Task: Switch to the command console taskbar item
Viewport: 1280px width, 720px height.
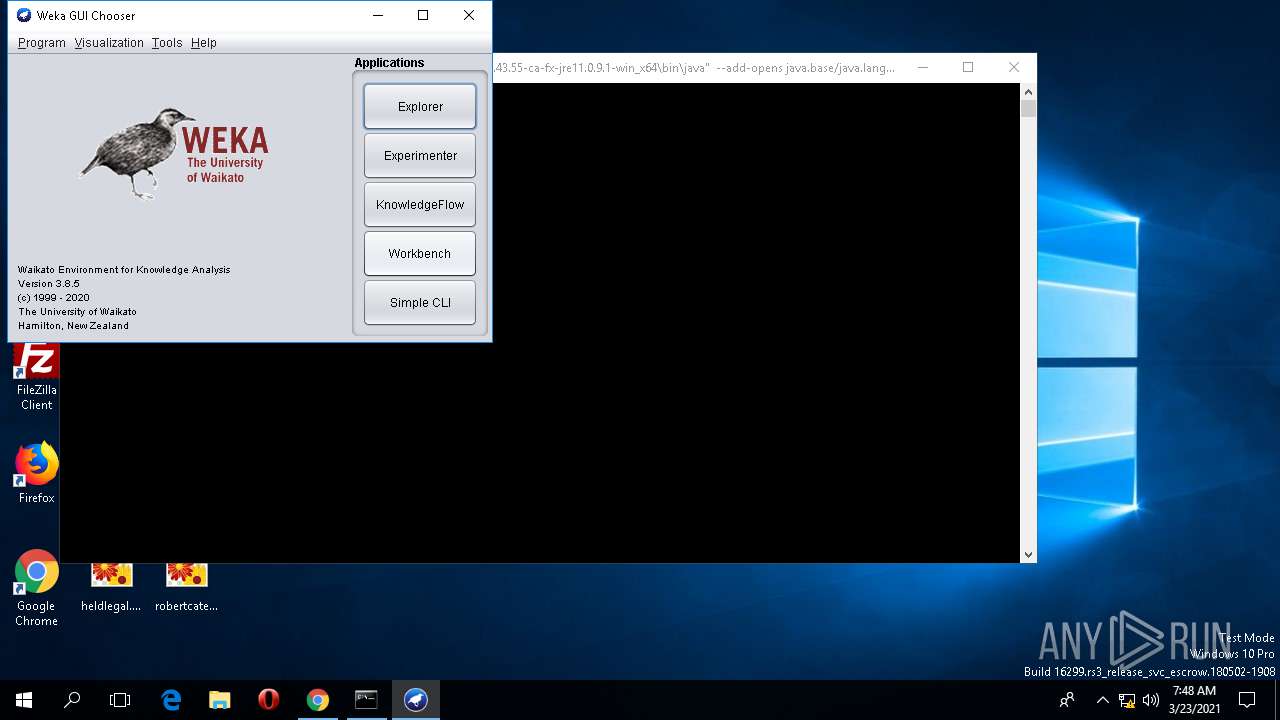Action: (x=366, y=700)
